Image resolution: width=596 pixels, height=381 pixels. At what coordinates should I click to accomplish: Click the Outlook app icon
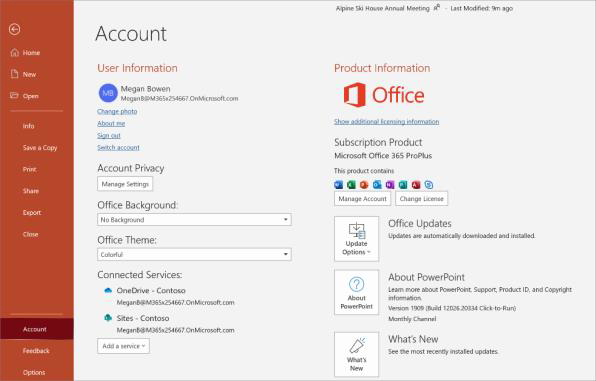(x=377, y=185)
